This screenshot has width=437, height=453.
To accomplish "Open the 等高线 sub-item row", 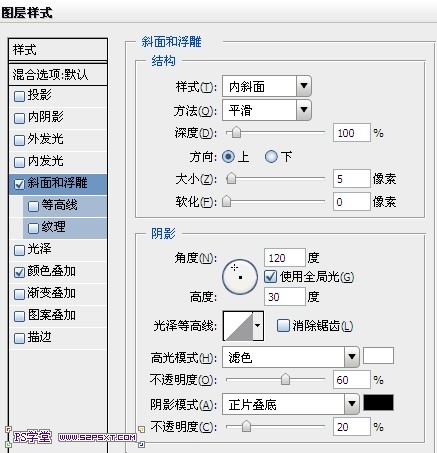I will click(65, 206).
